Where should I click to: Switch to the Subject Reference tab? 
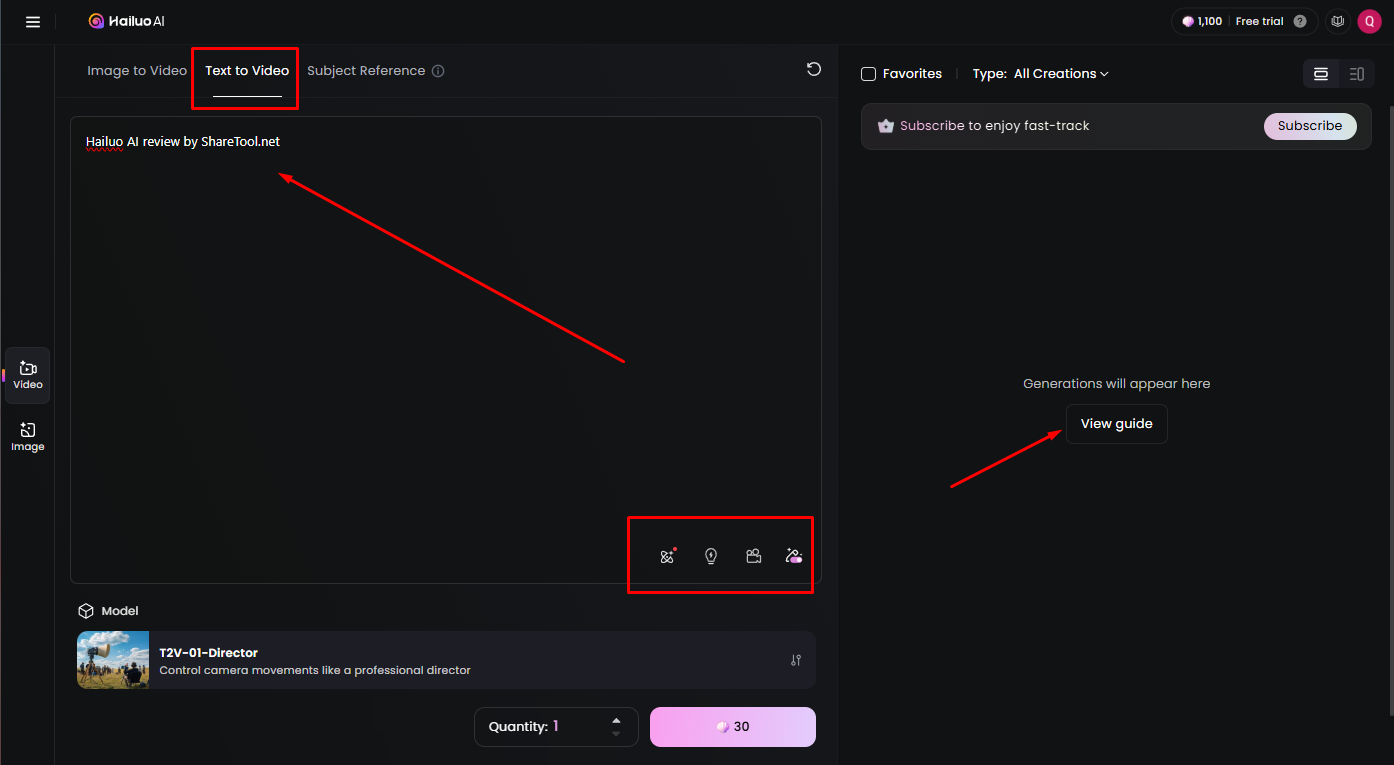366,71
